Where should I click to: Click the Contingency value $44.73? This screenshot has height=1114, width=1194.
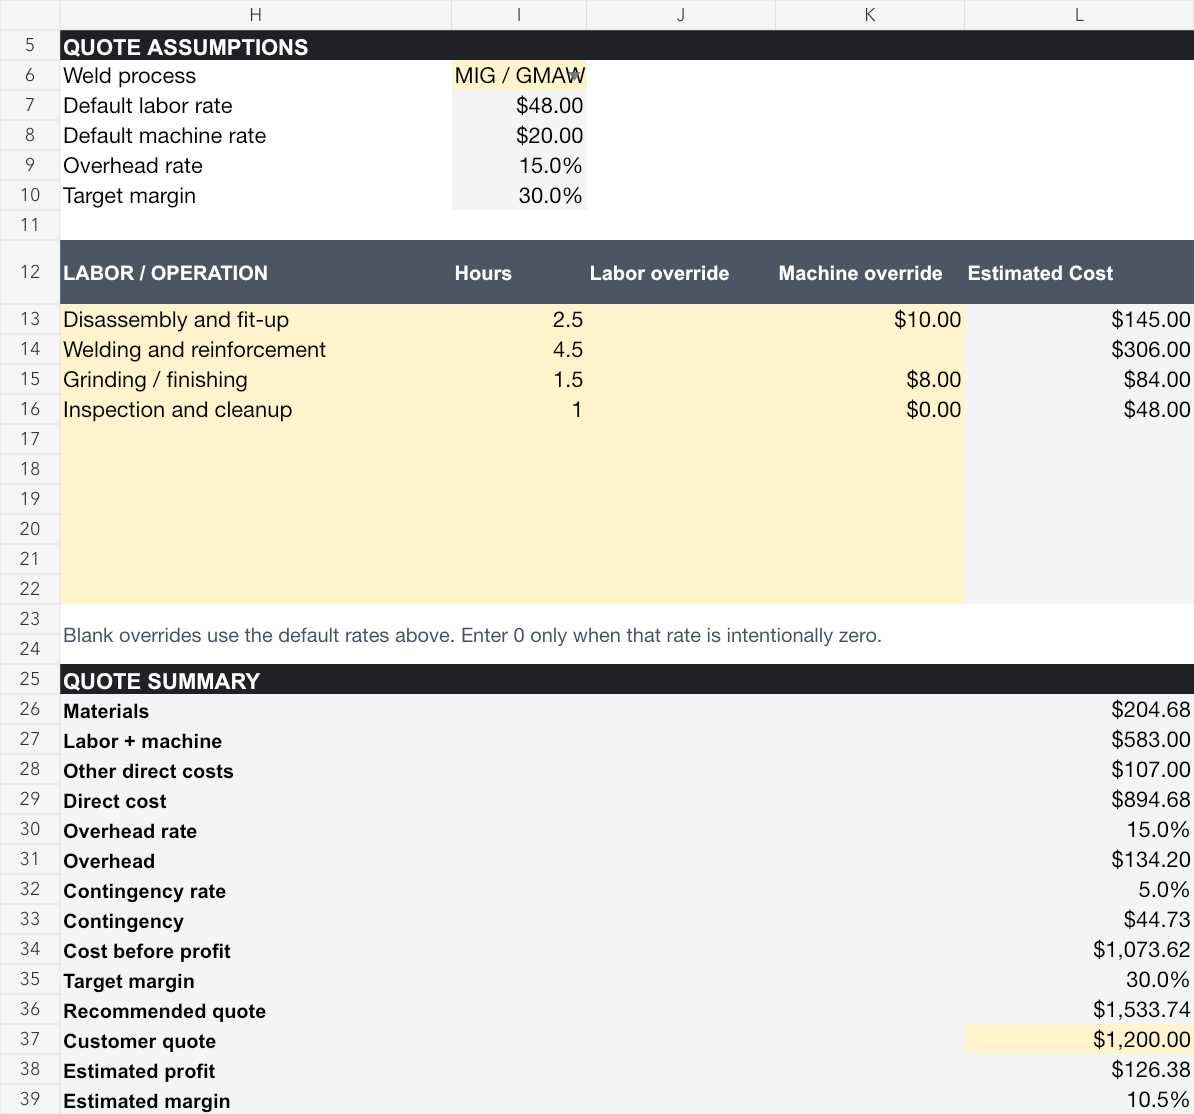coord(1079,919)
